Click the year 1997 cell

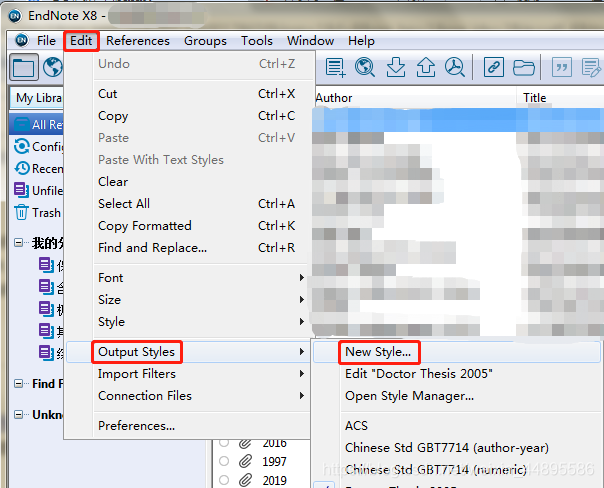274,461
